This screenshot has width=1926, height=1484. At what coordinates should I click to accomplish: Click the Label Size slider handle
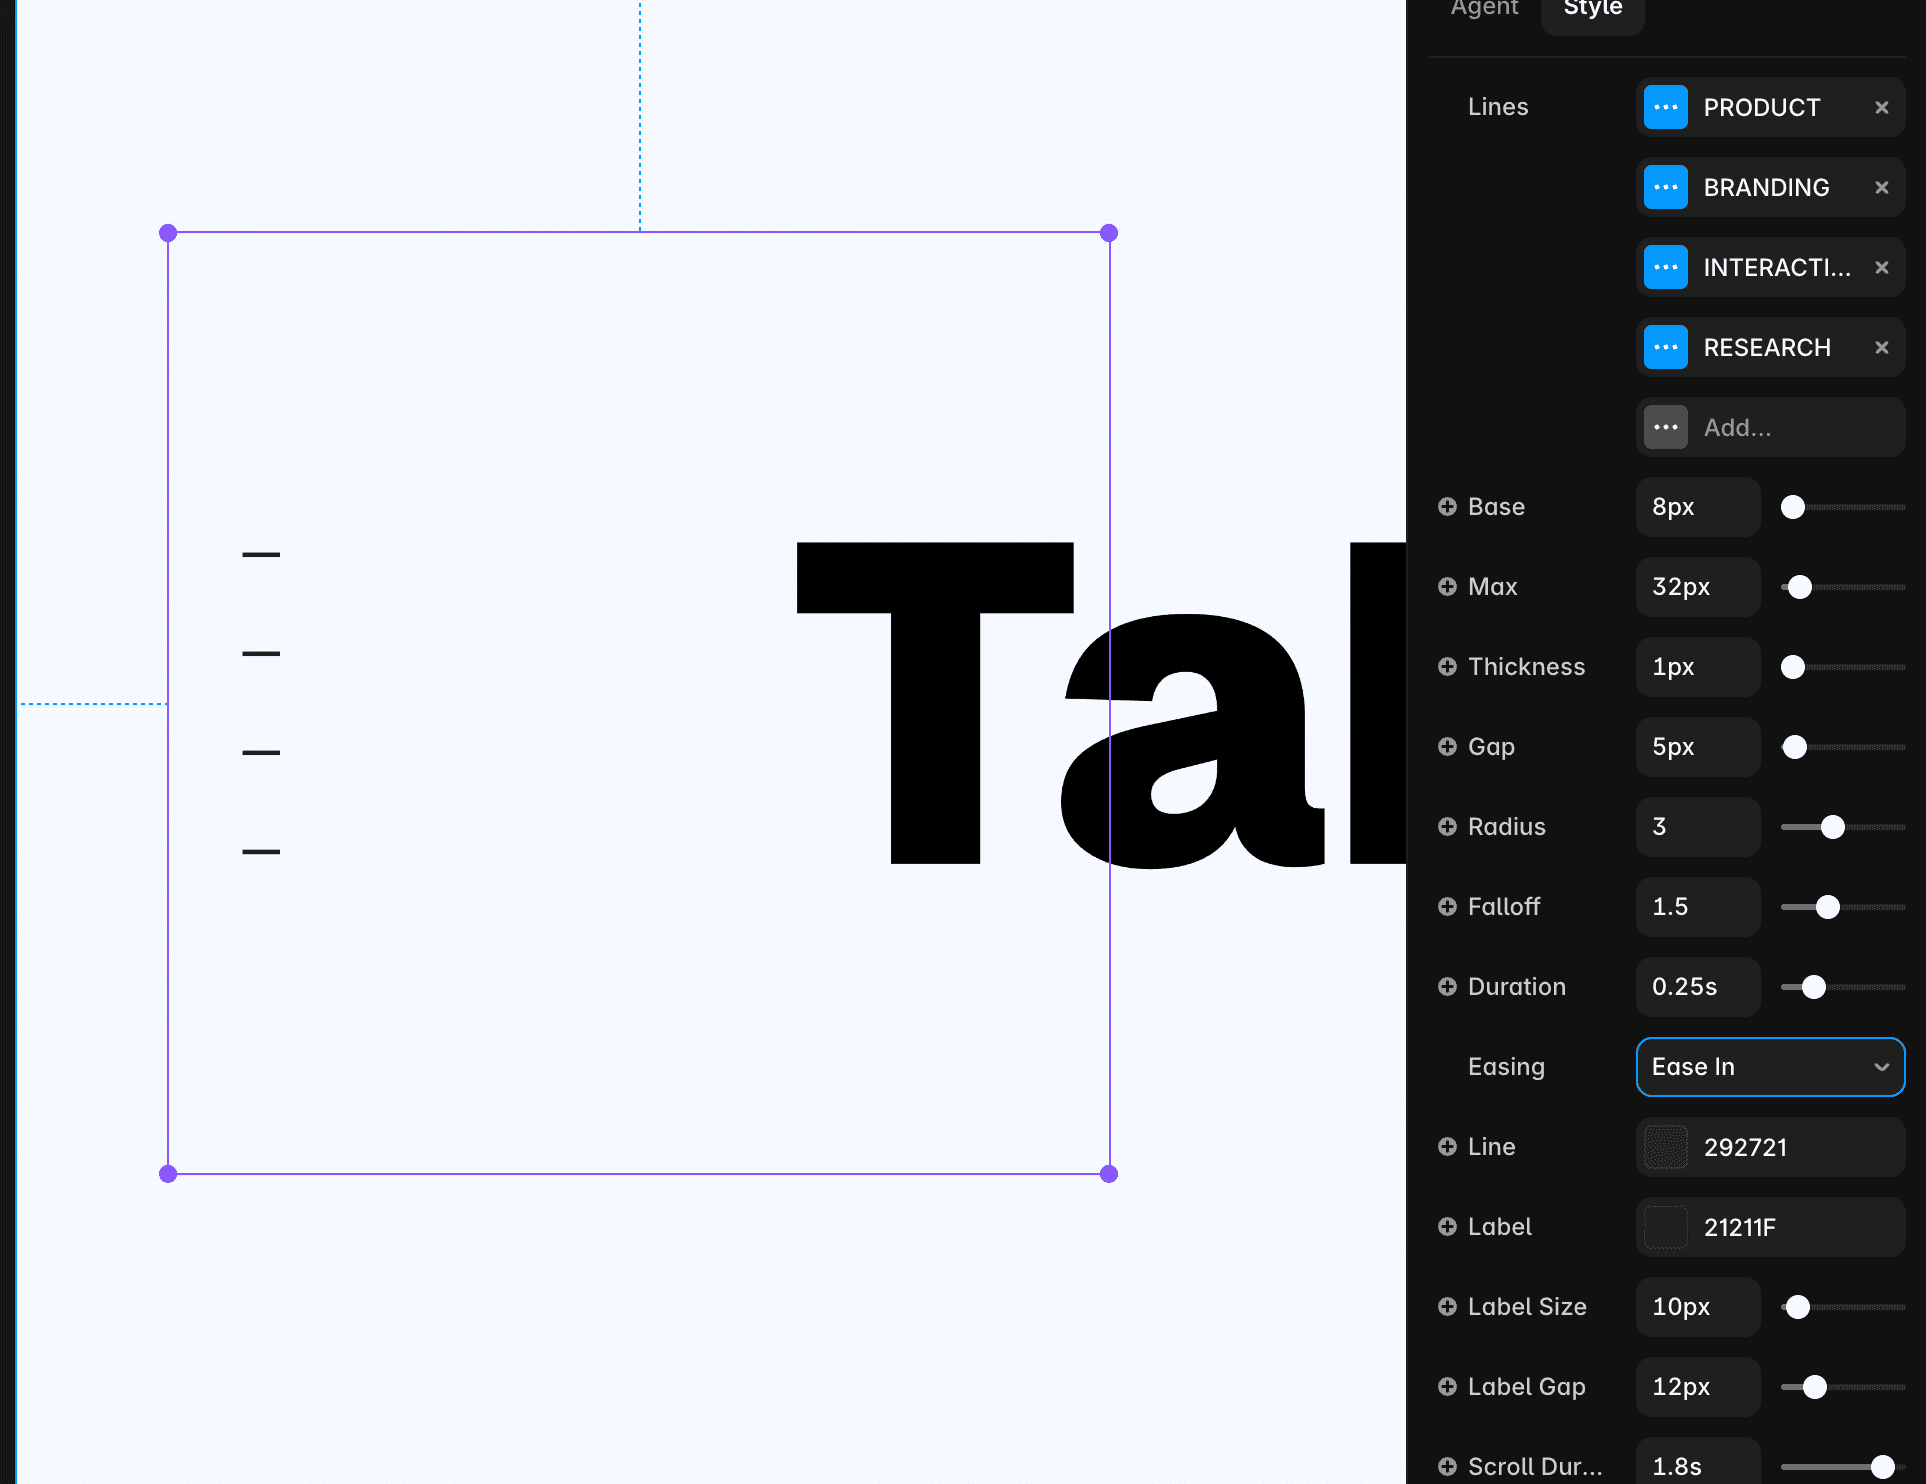pos(1797,1307)
